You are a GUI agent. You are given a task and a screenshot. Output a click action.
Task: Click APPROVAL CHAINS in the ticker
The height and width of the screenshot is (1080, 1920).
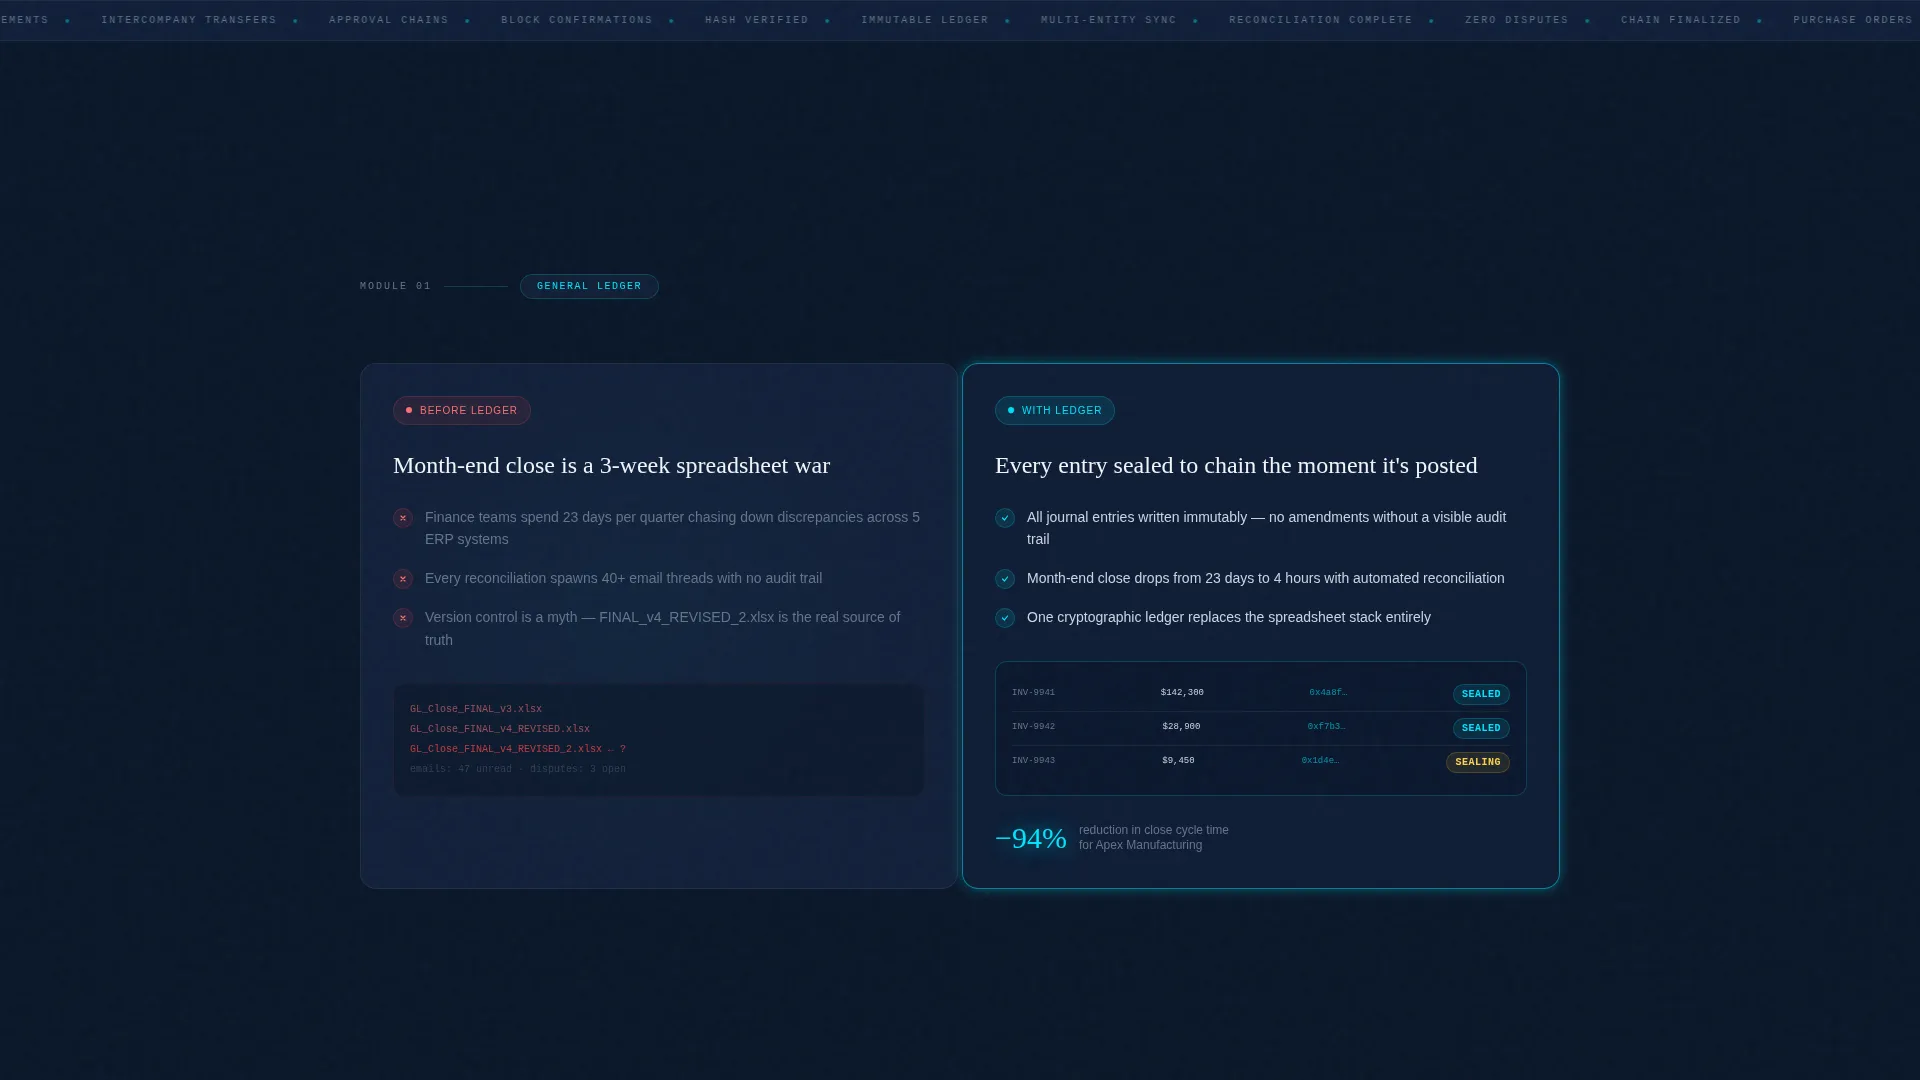pyautogui.click(x=389, y=20)
